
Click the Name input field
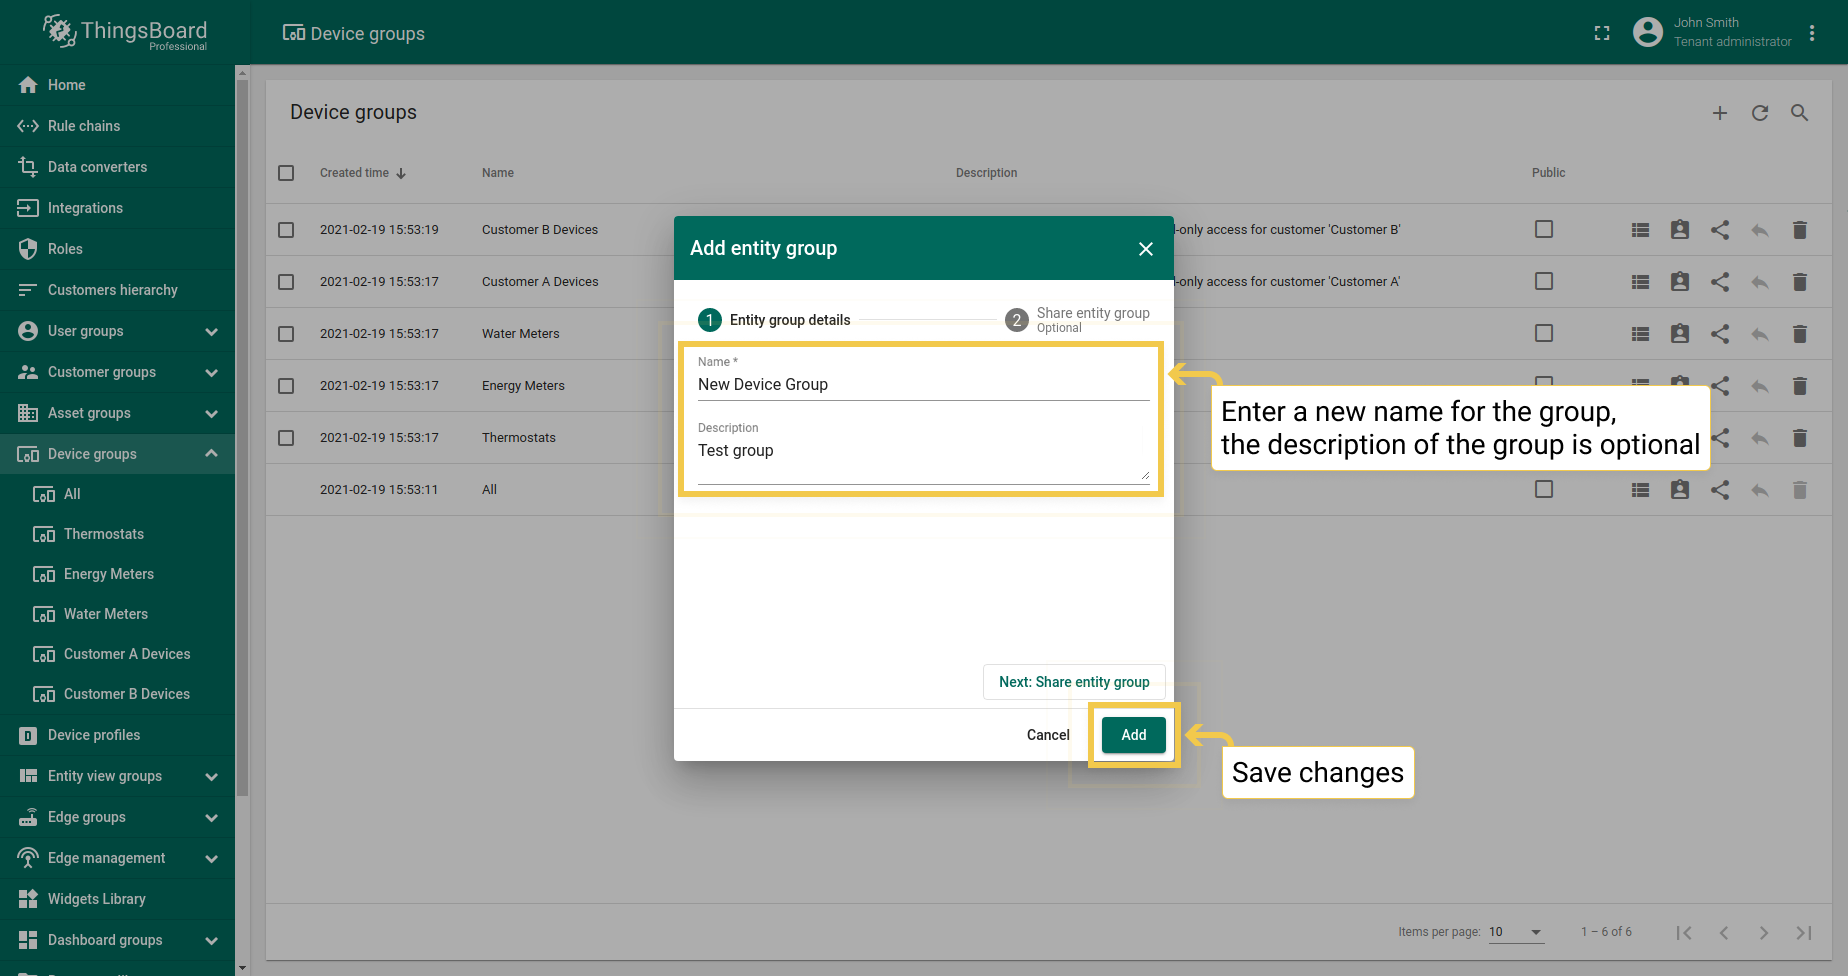pos(922,385)
